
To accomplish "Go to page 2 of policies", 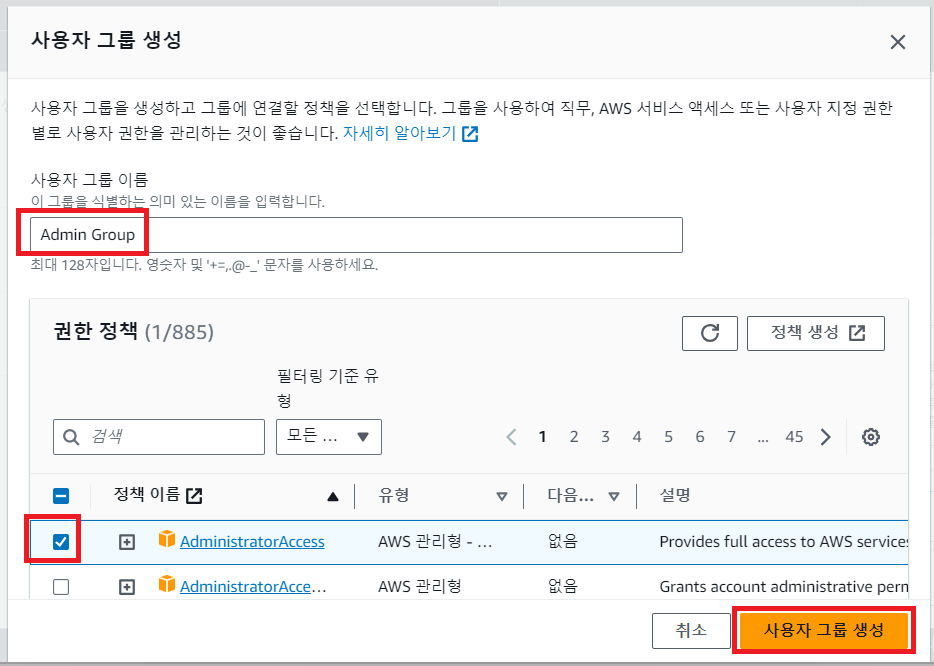I will [574, 437].
